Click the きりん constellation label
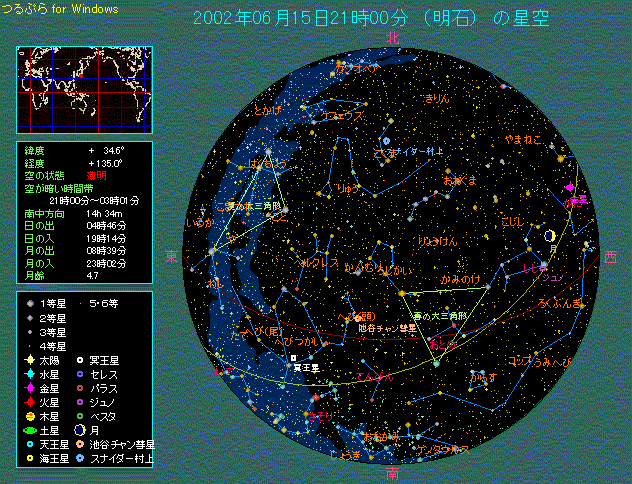The height and width of the screenshot is (484, 632). tap(437, 98)
